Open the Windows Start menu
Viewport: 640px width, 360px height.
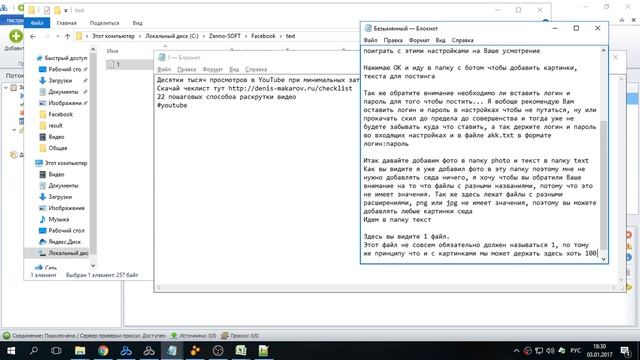[11, 351]
